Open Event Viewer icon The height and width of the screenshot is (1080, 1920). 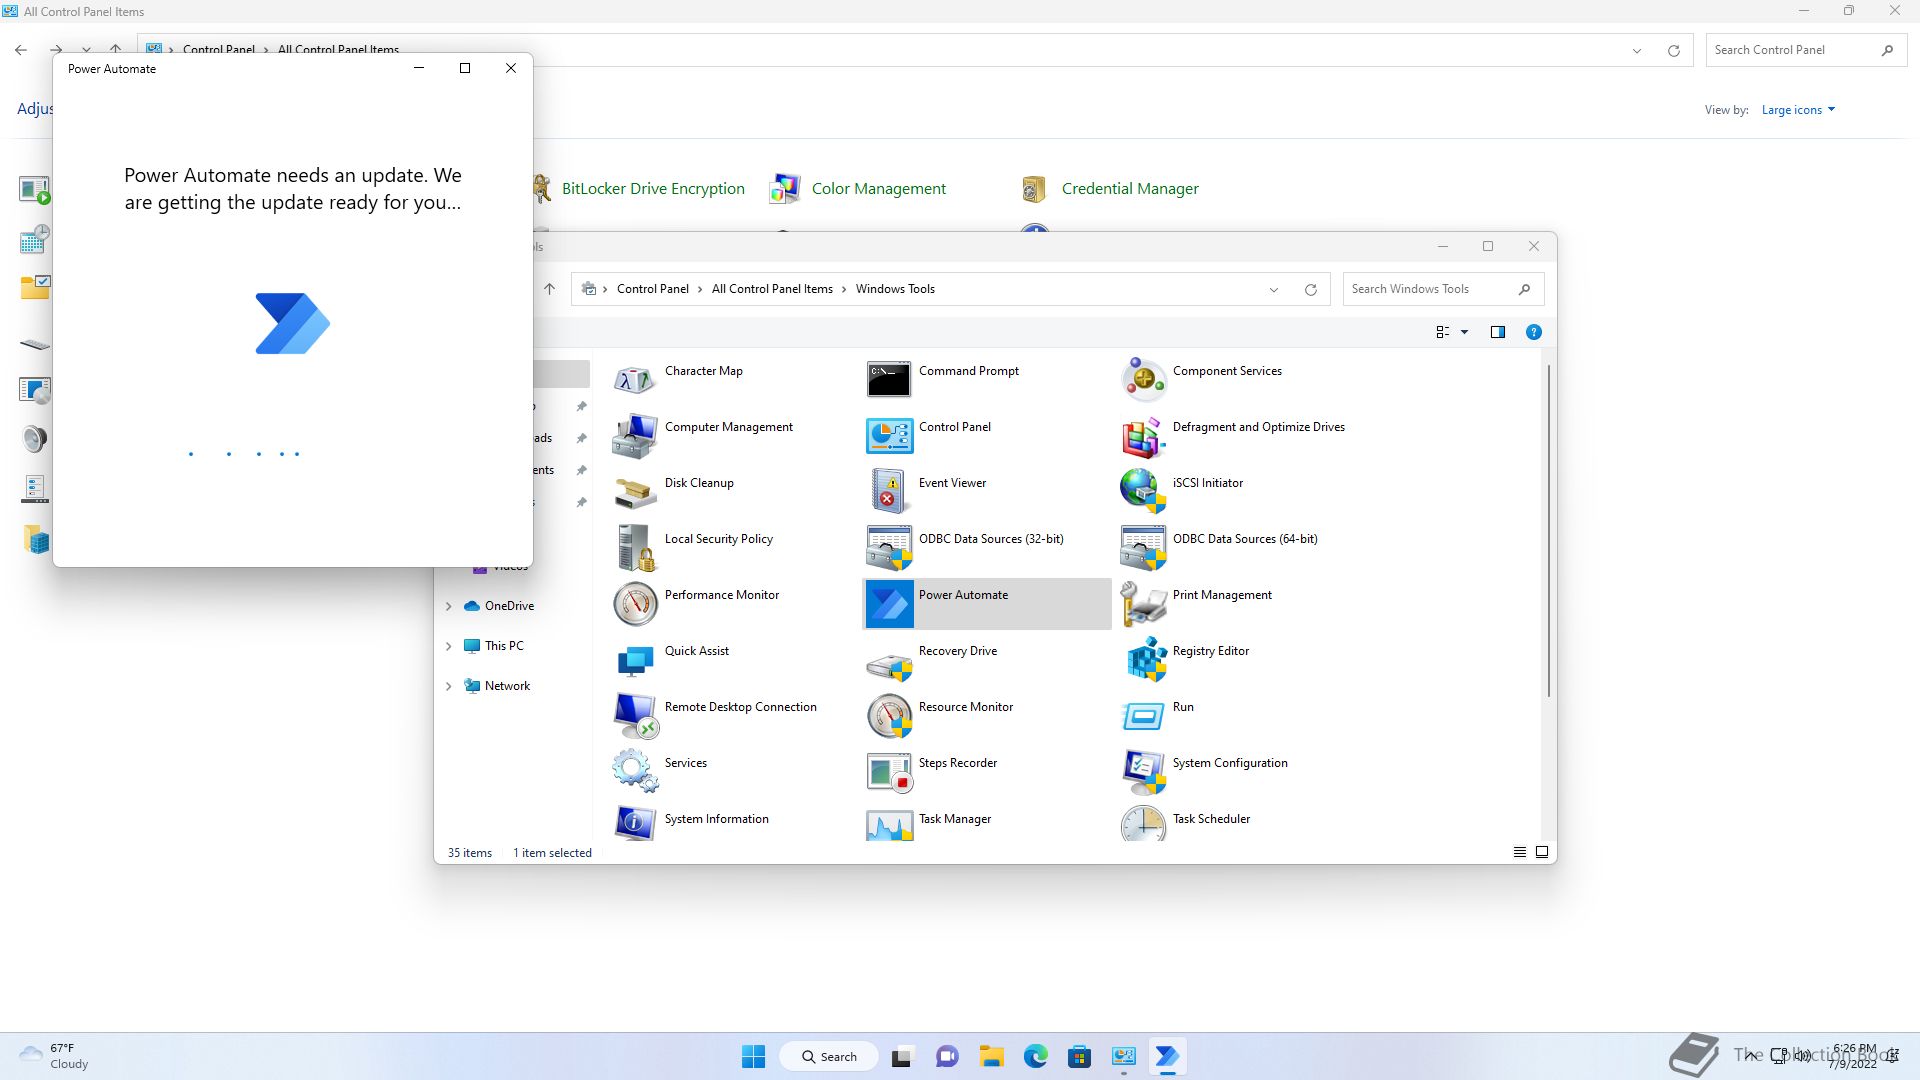889,492
